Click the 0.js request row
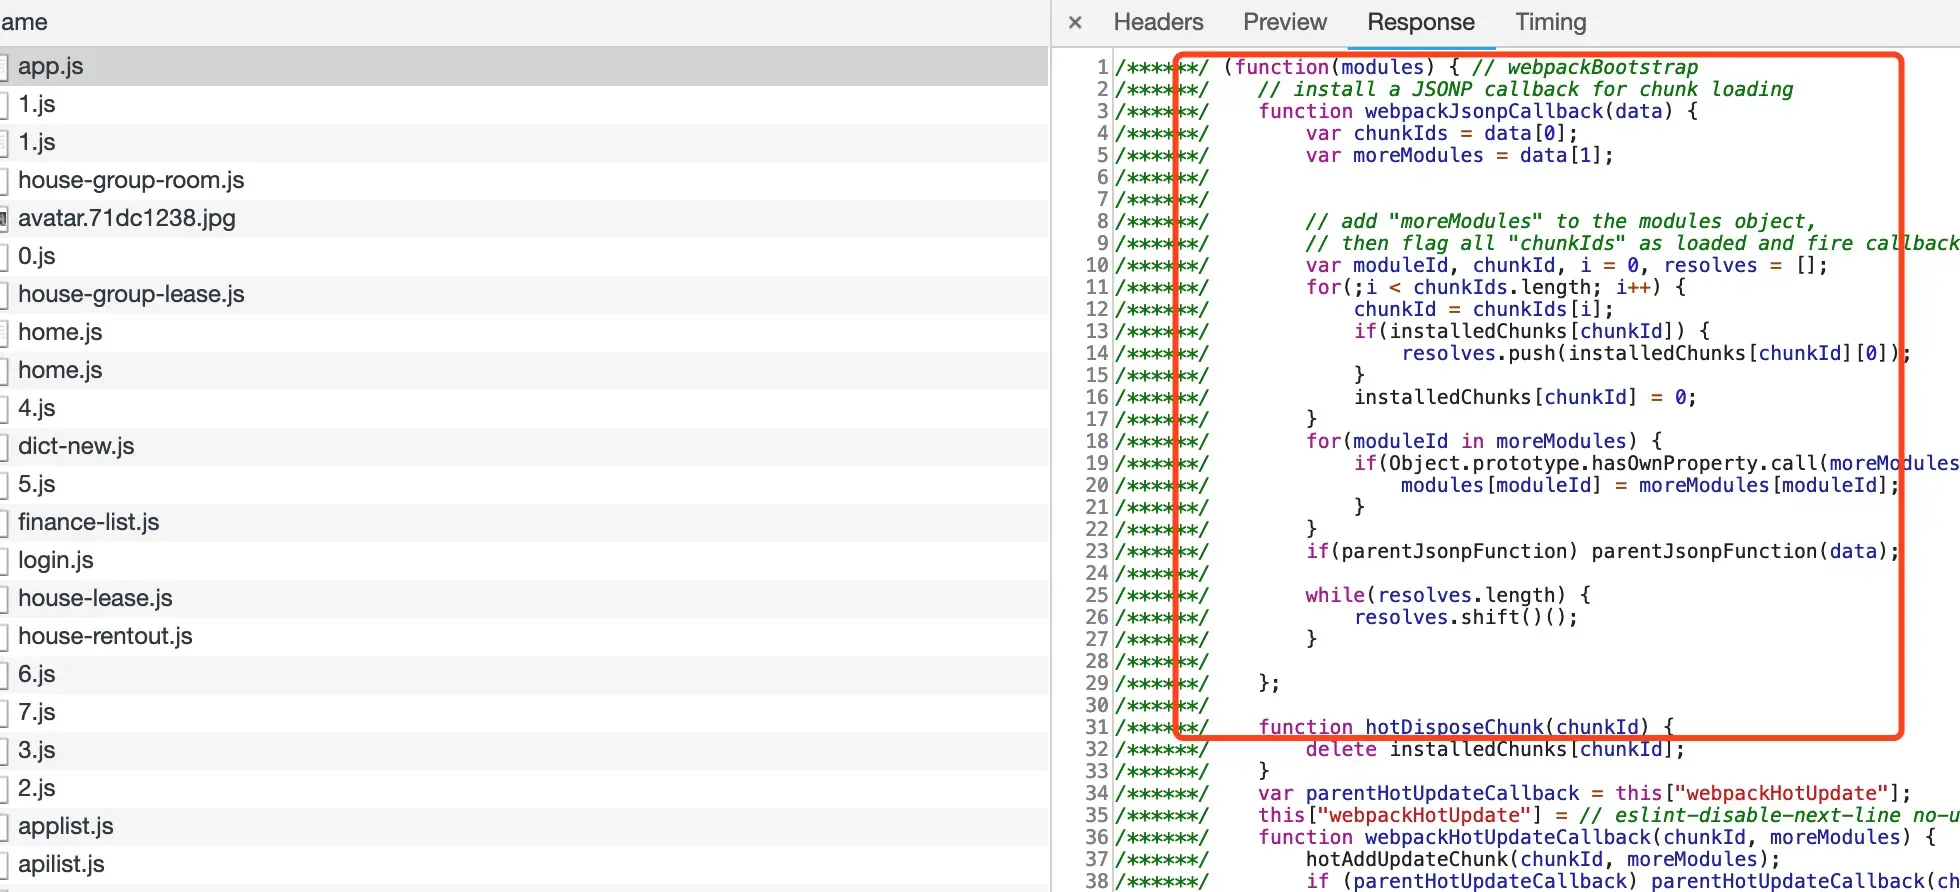Viewport: 1960px width, 892px height. pos(524,256)
